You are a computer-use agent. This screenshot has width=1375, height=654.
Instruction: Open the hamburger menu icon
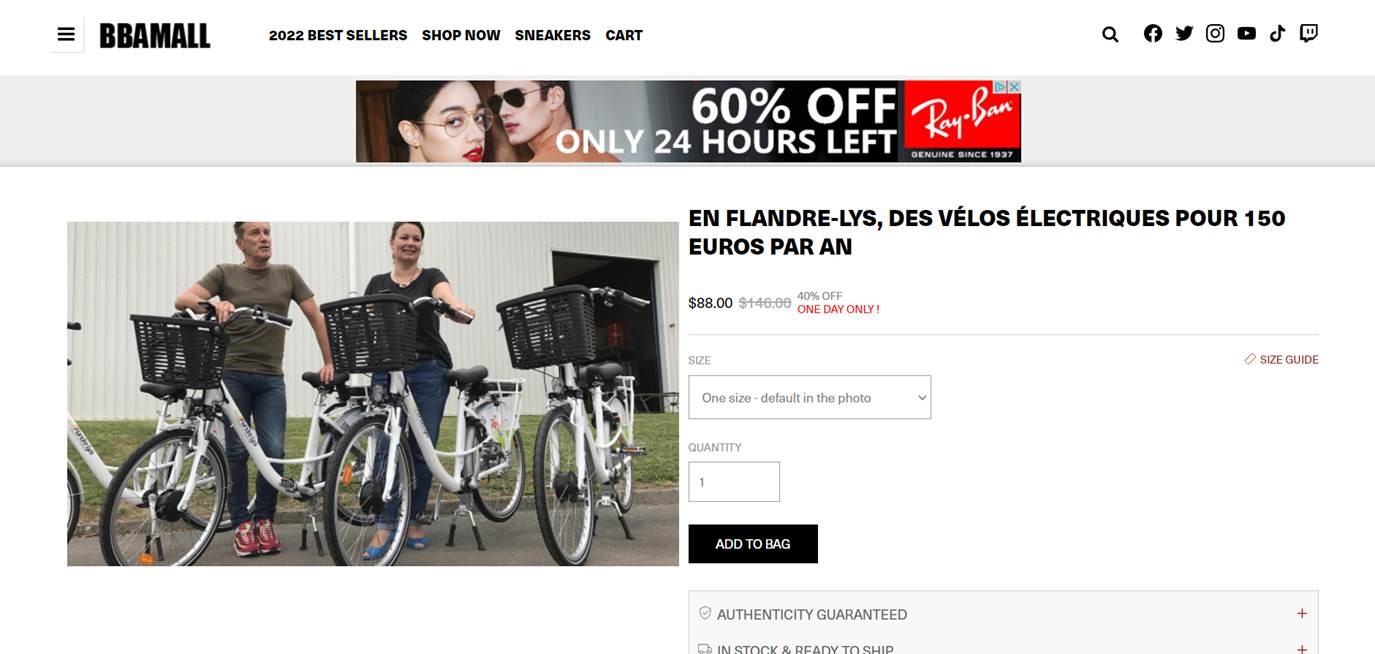coord(66,35)
